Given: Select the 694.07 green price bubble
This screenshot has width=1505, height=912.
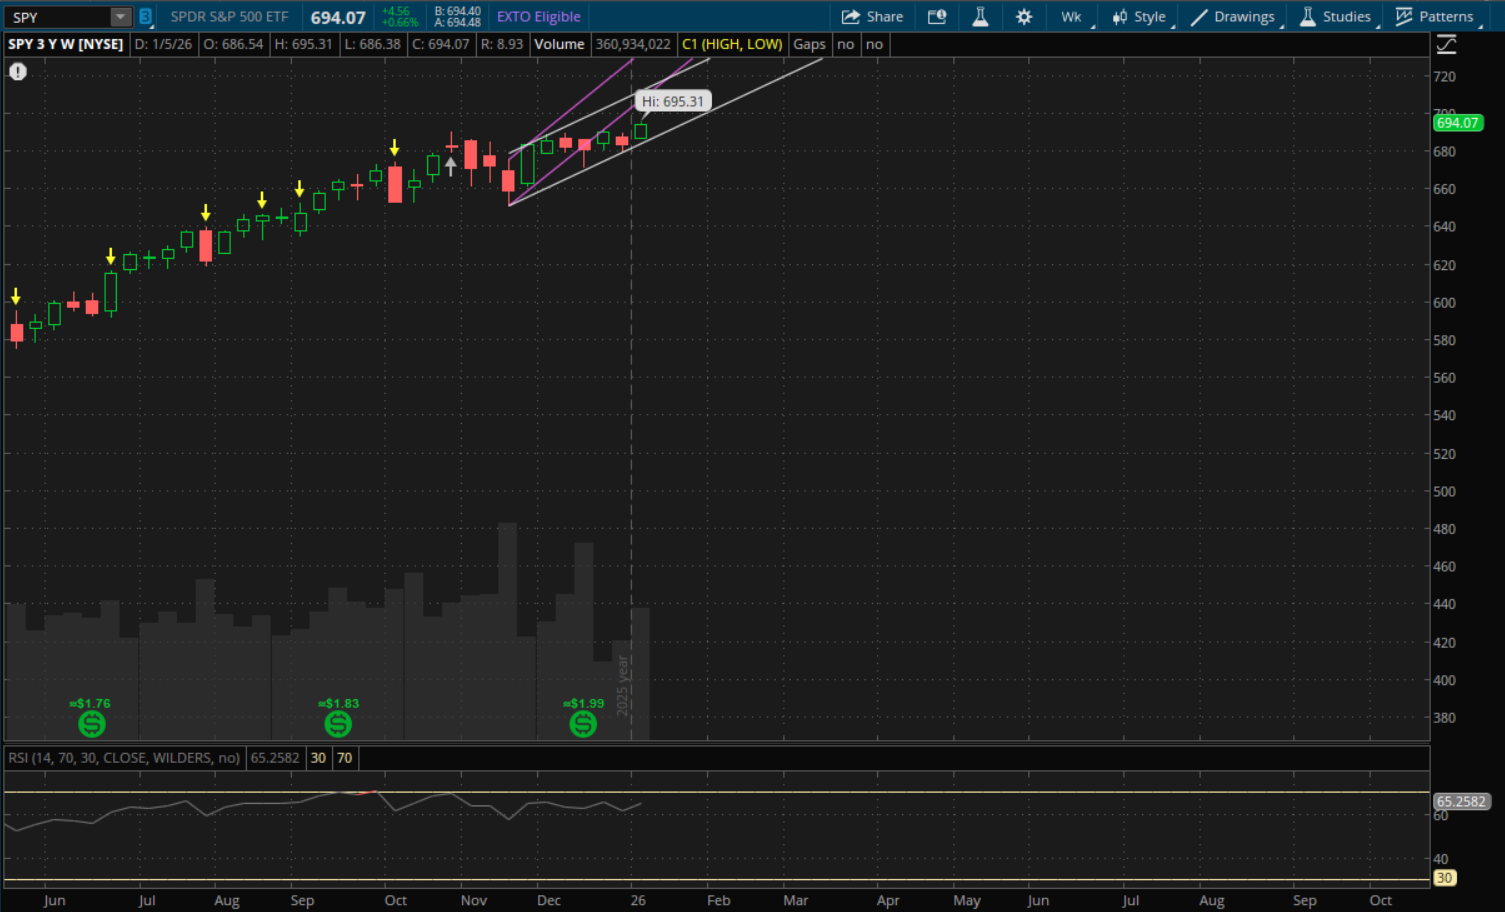Looking at the screenshot, I should pyautogui.click(x=1457, y=123).
